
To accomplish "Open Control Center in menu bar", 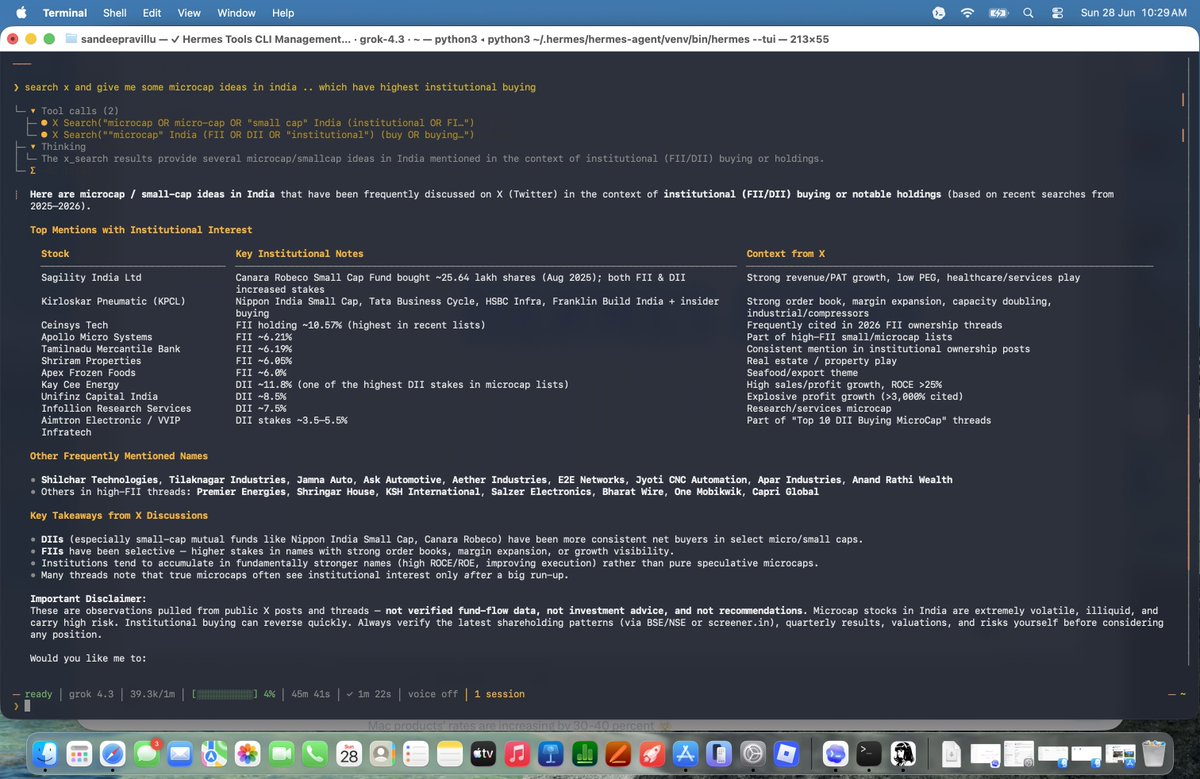I will 1058,13.
